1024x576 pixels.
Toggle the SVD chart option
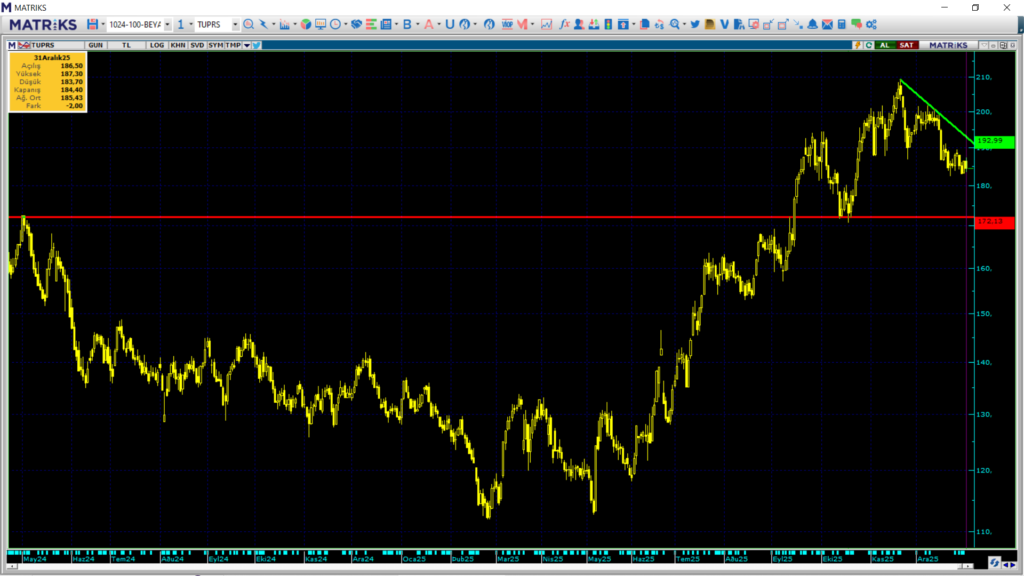click(197, 45)
